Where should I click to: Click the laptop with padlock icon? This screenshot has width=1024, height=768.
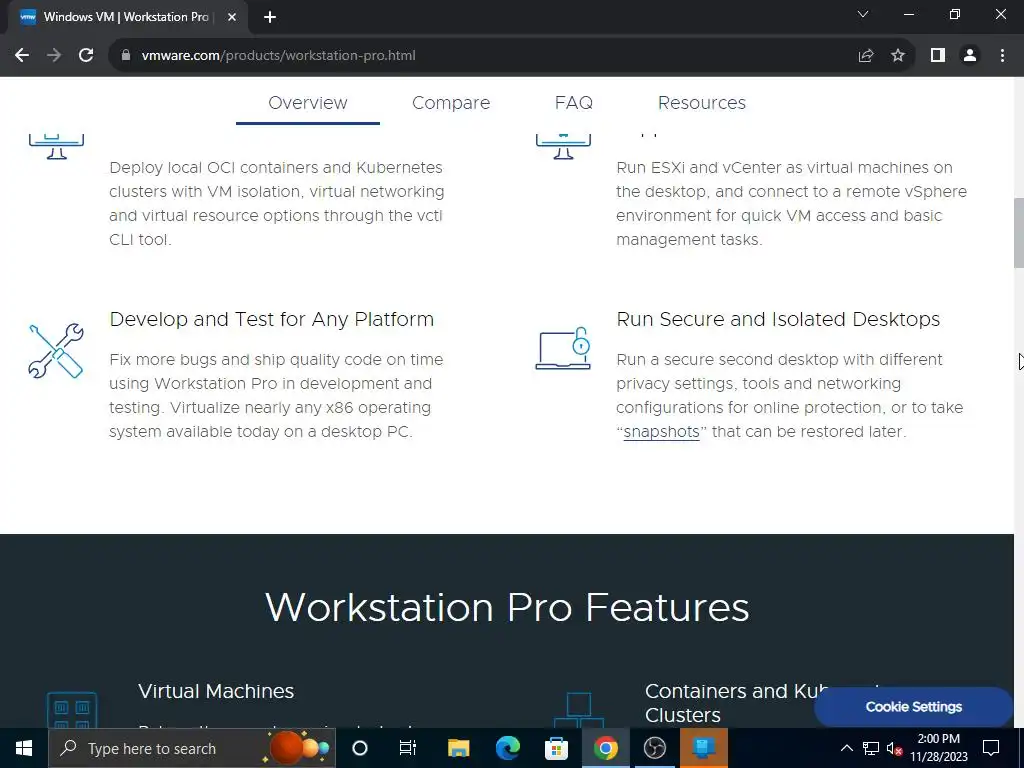pos(563,349)
